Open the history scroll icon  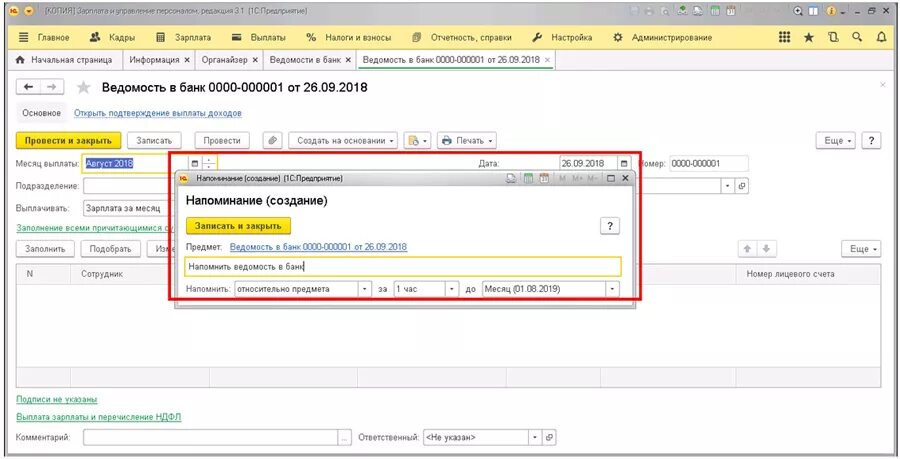(833, 37)
